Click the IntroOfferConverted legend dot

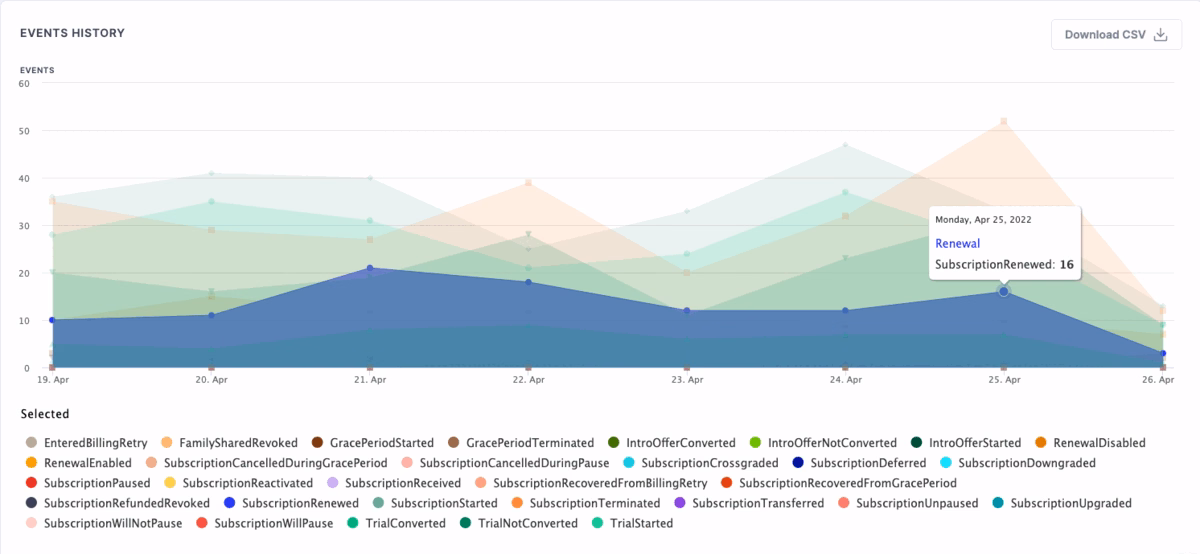tap(612, 443)
